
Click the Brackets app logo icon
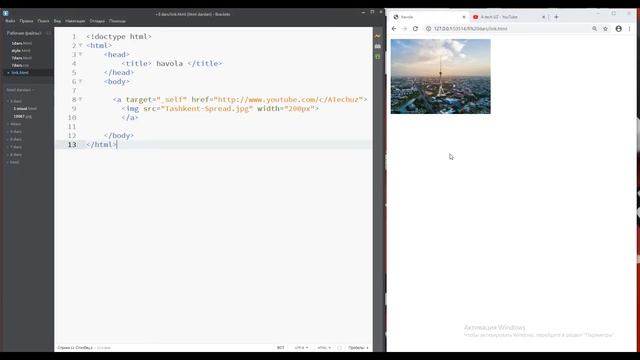[6, 13]
